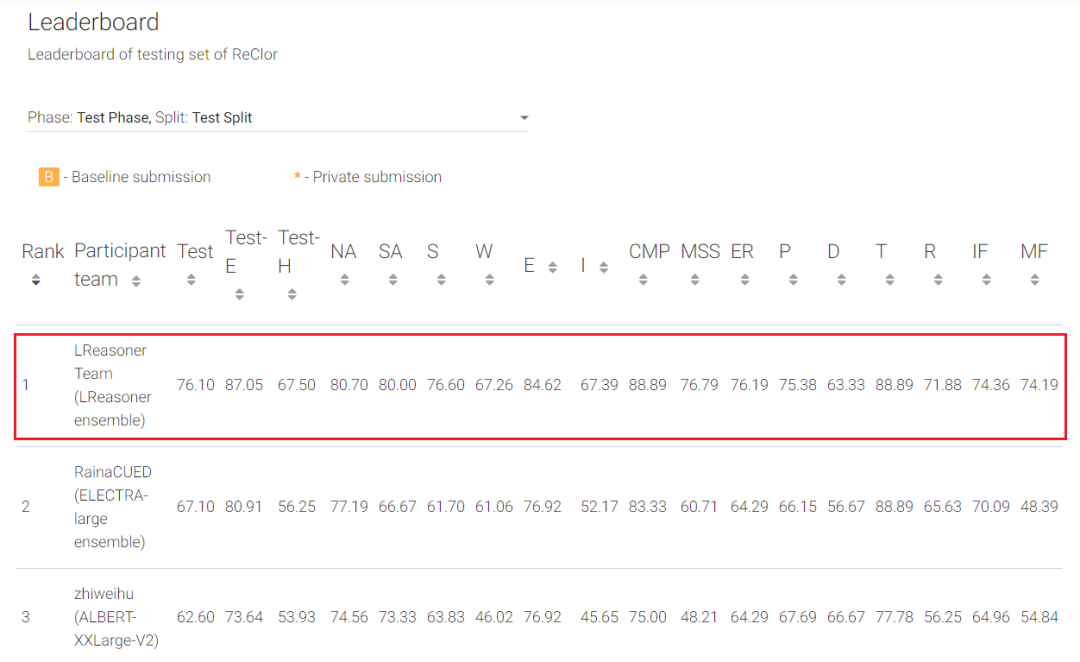The width and height of the screenshot is (1080, 662).
Task: Sort leaderboard by Rank column arrows
Action: (x=37, y=281)
